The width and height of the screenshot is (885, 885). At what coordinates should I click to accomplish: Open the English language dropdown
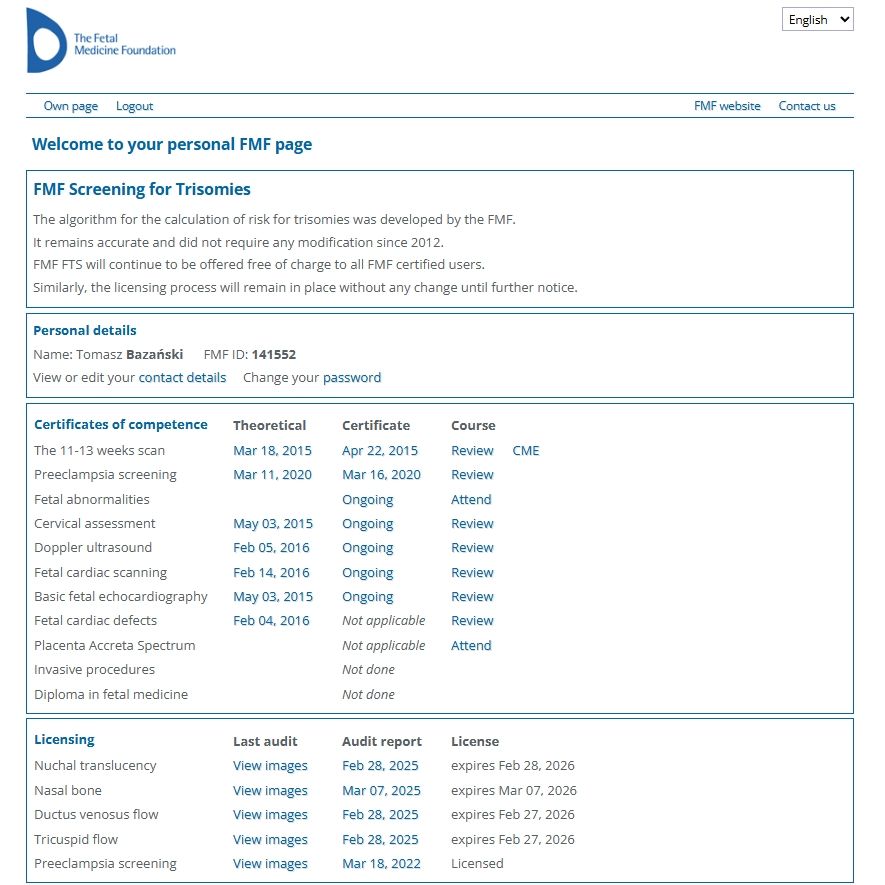(x=817, y=19)
